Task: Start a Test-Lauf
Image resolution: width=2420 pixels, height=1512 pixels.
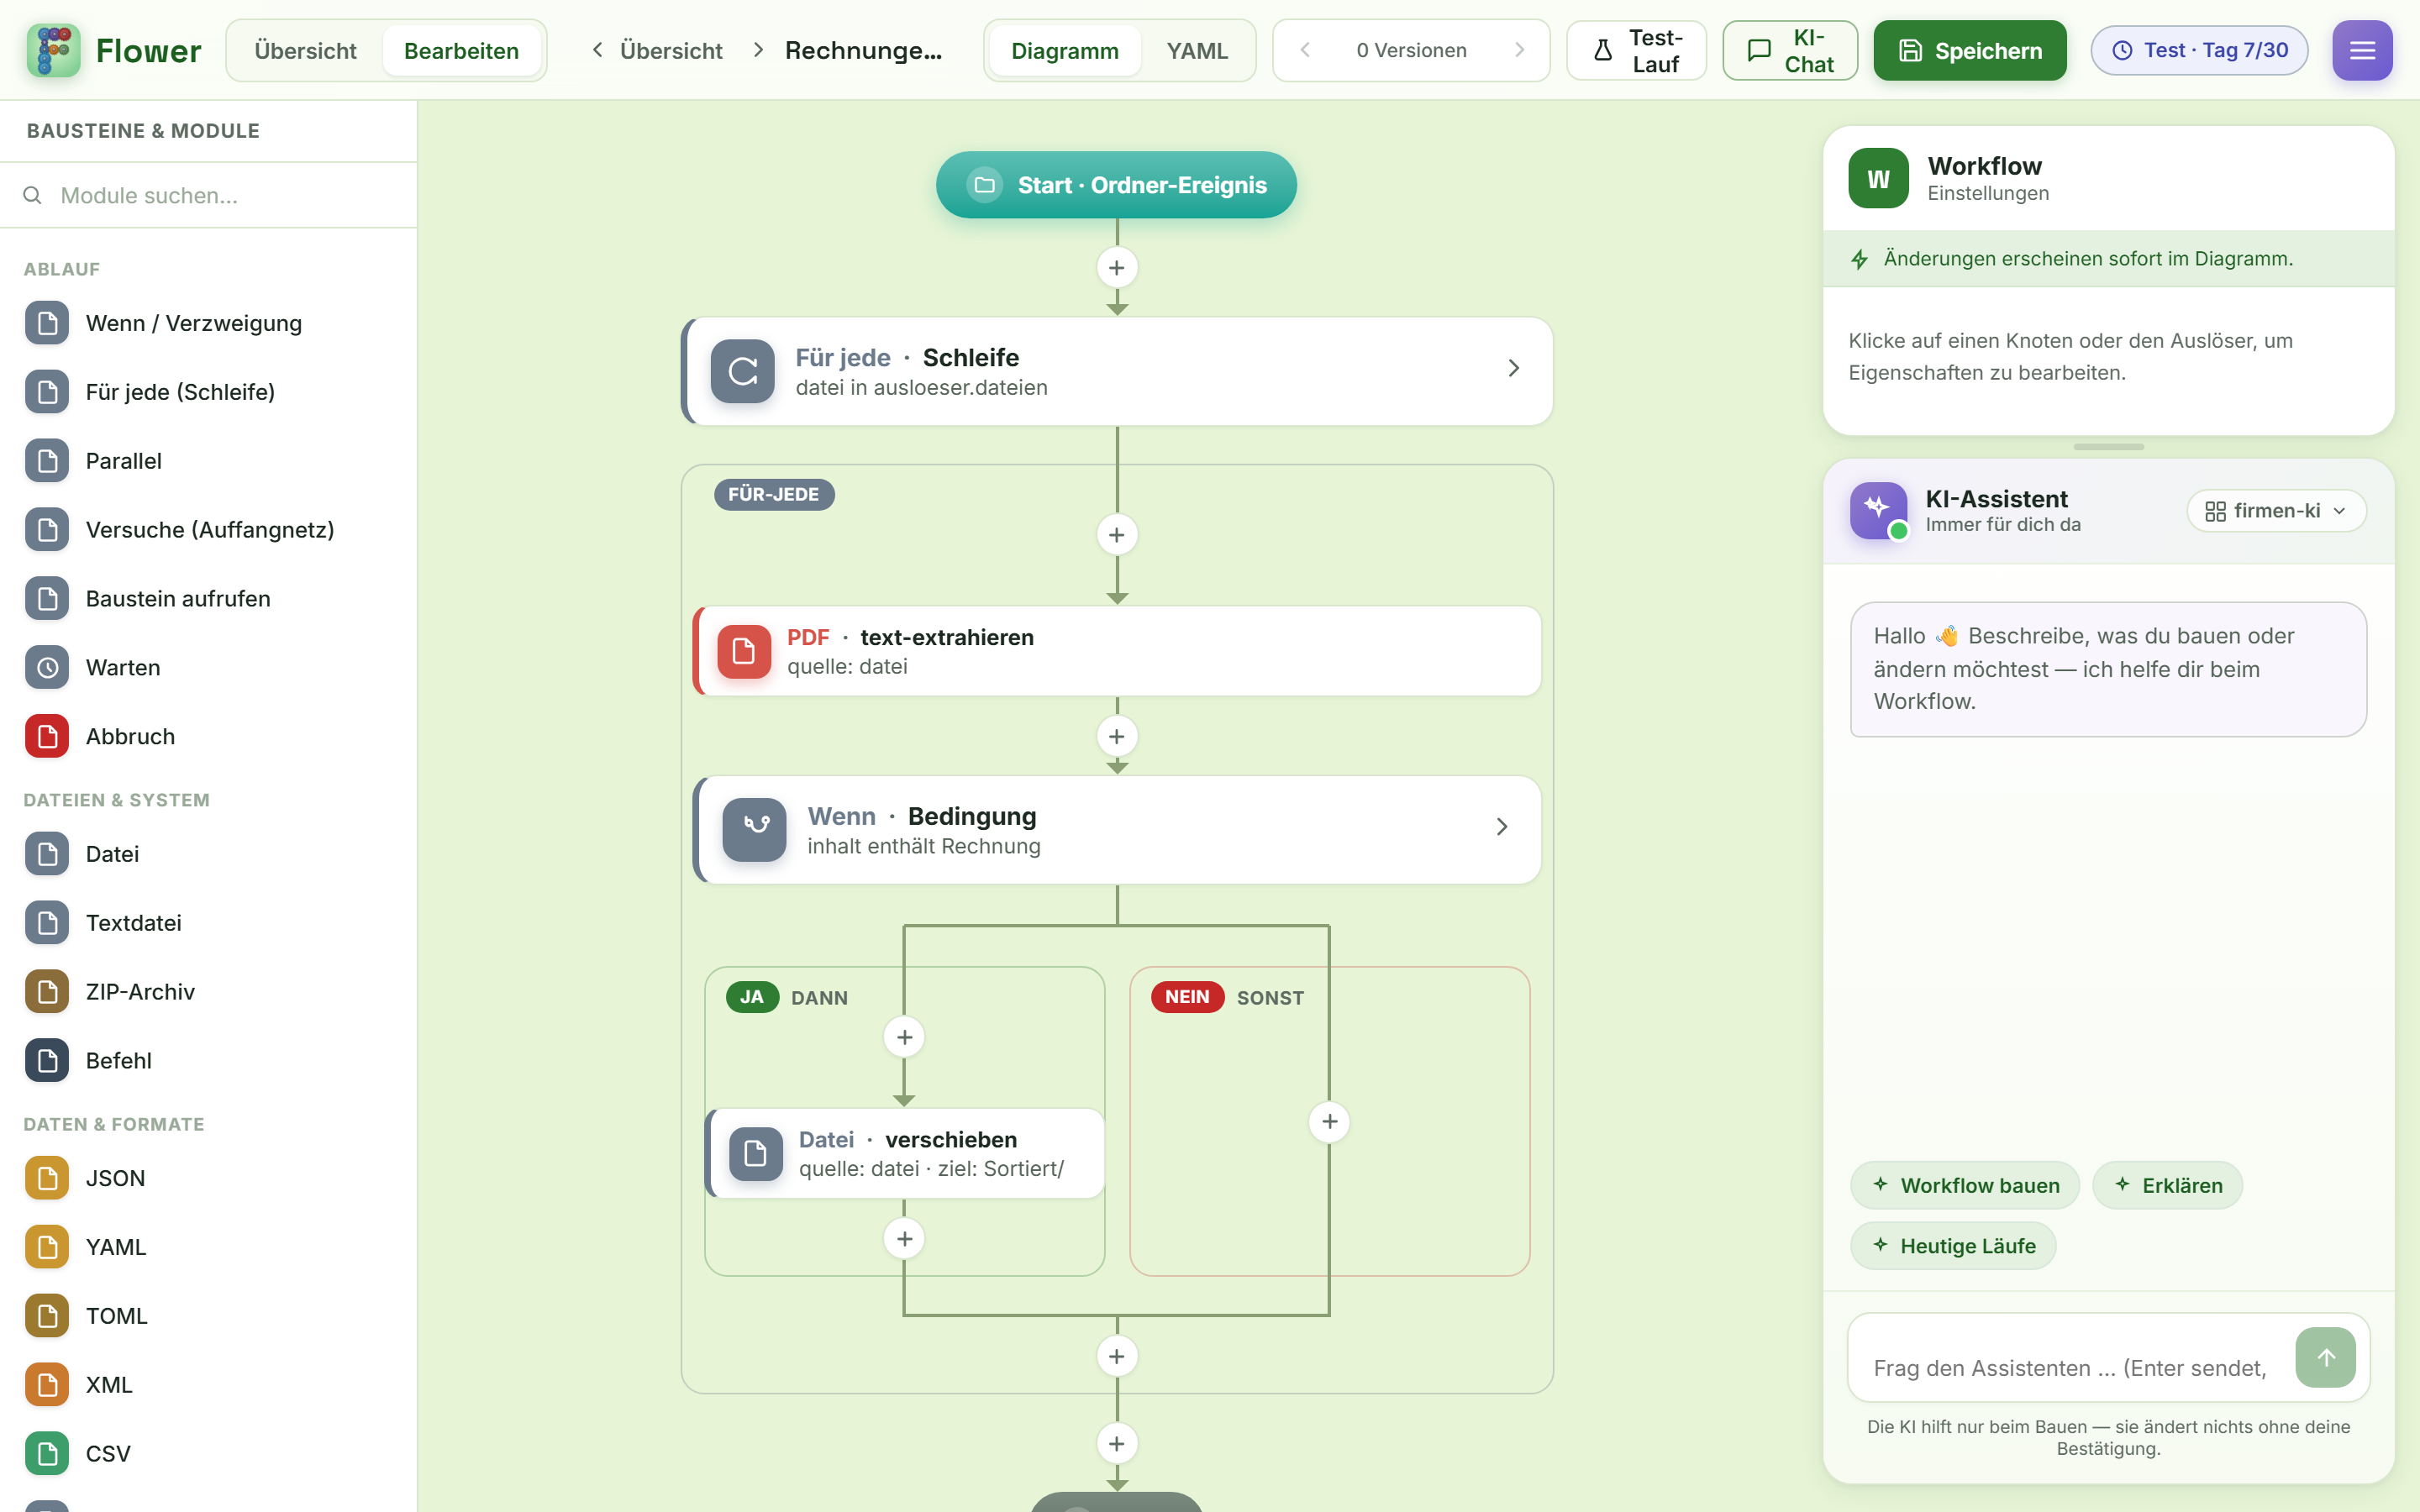Action: coord(1636,50)
